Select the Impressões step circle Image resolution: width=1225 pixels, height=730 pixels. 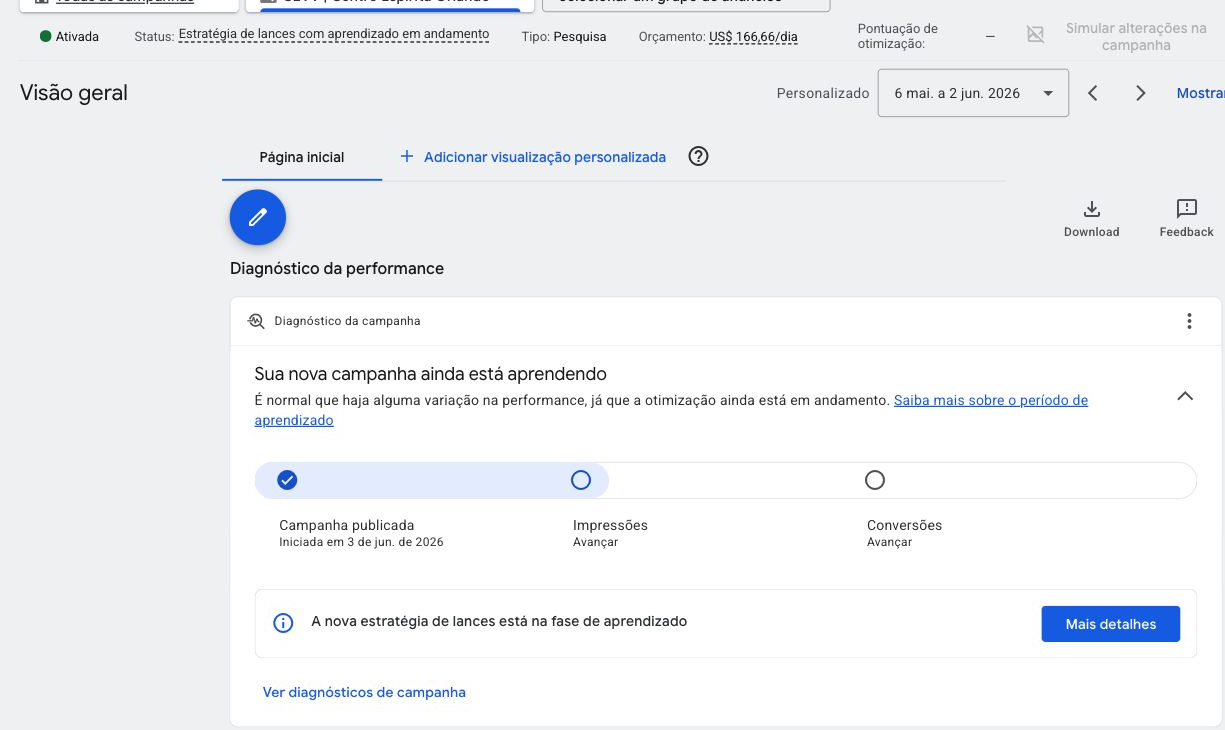click(x=581, y=480)
